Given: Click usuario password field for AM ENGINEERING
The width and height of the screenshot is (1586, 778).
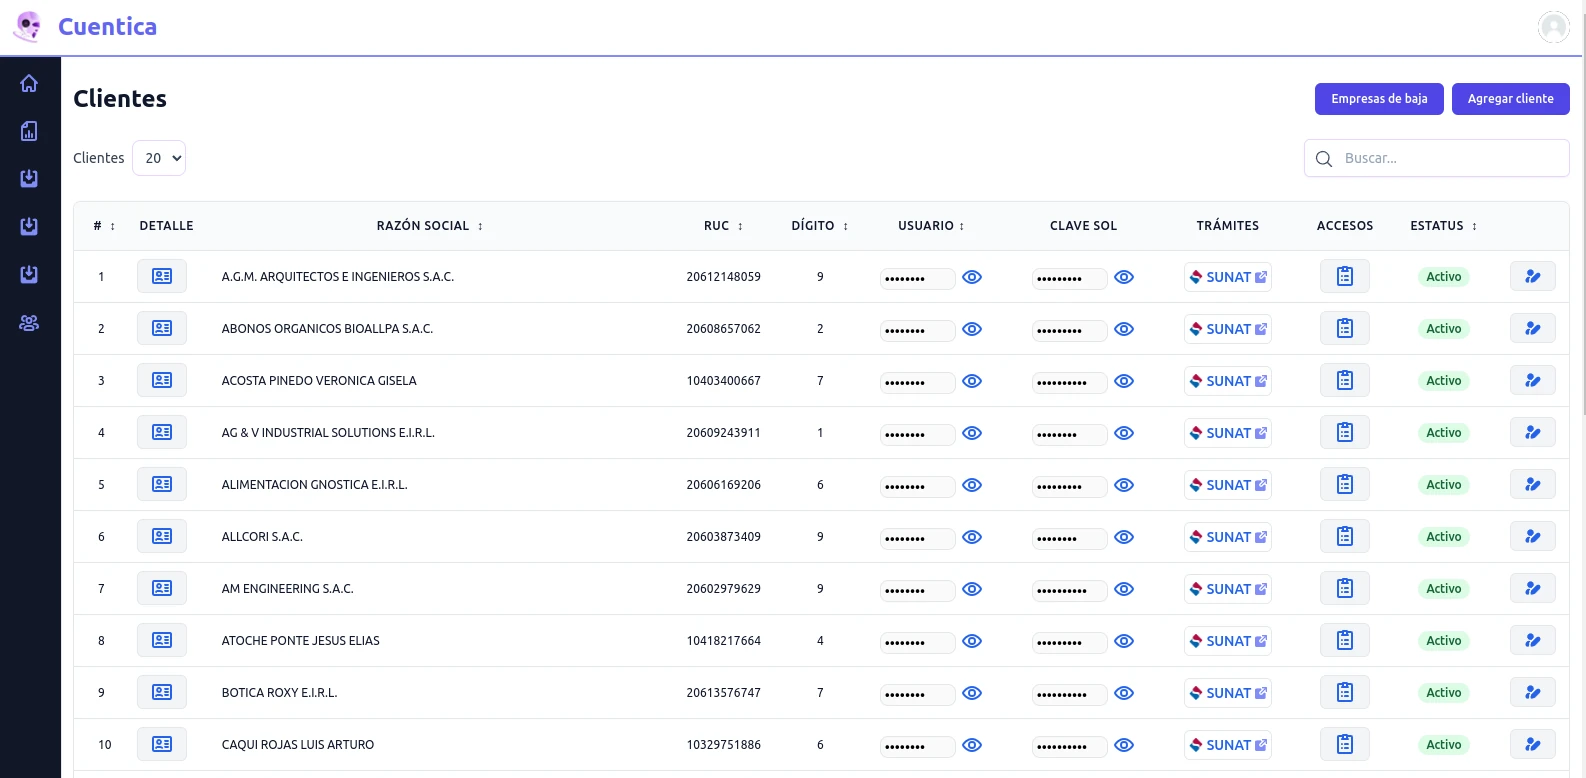Looking at the screenshot, I should click(918, 590).
